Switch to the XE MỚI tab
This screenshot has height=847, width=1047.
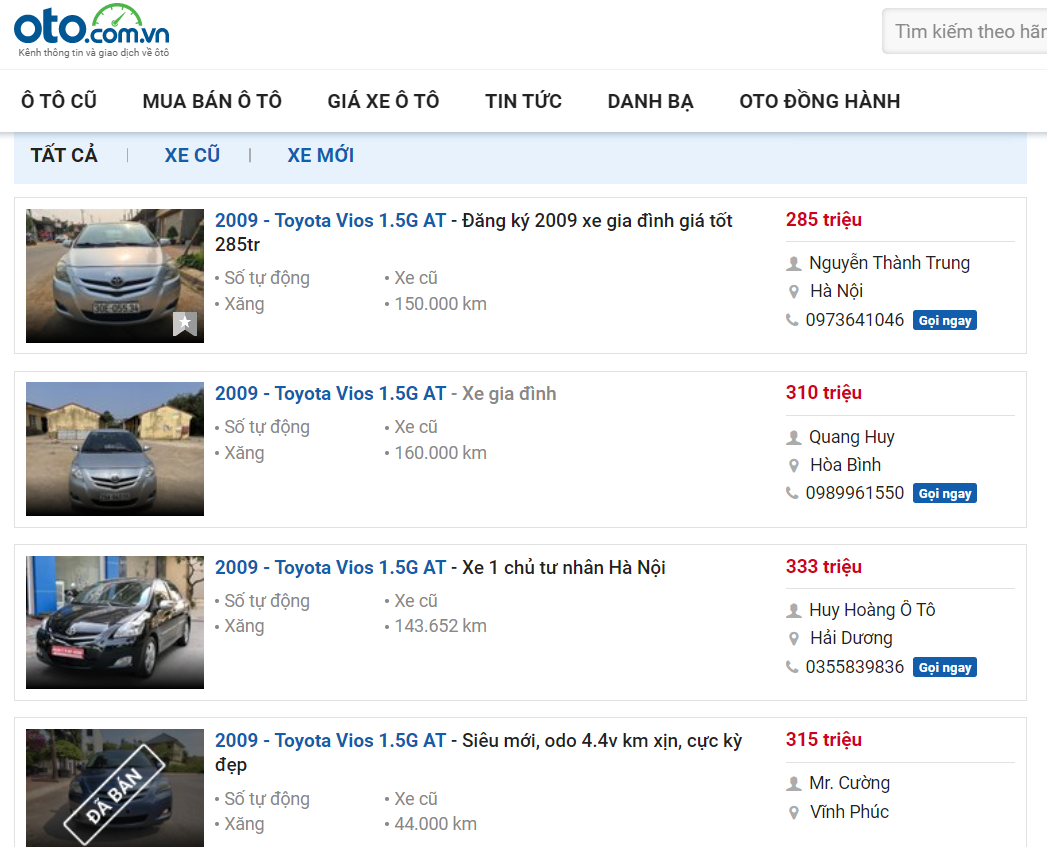(320, 154)
